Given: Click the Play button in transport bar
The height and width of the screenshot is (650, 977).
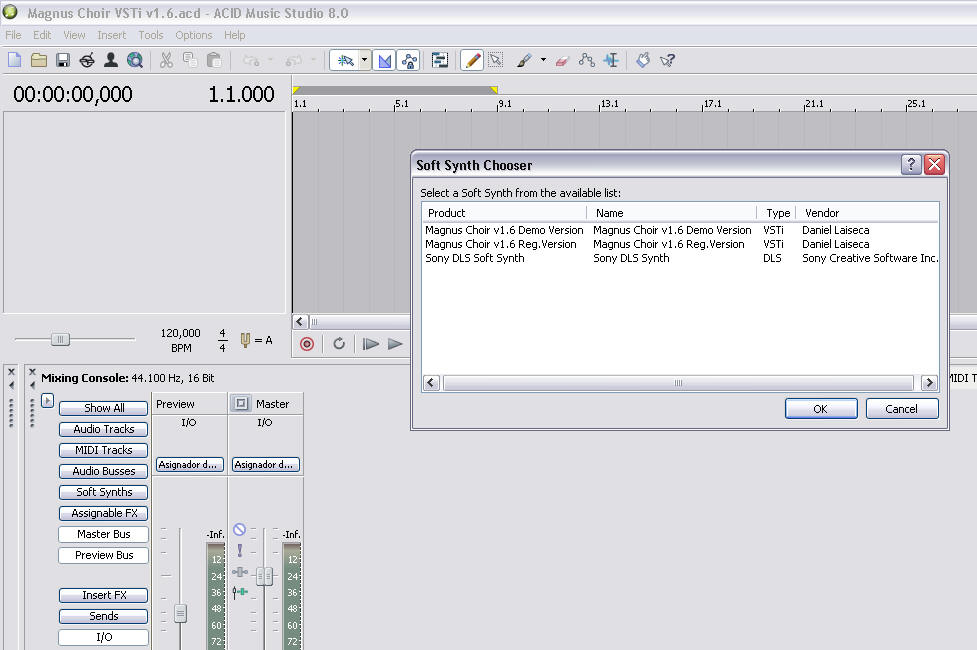Looking at the screenshot, I should [395, 344].
